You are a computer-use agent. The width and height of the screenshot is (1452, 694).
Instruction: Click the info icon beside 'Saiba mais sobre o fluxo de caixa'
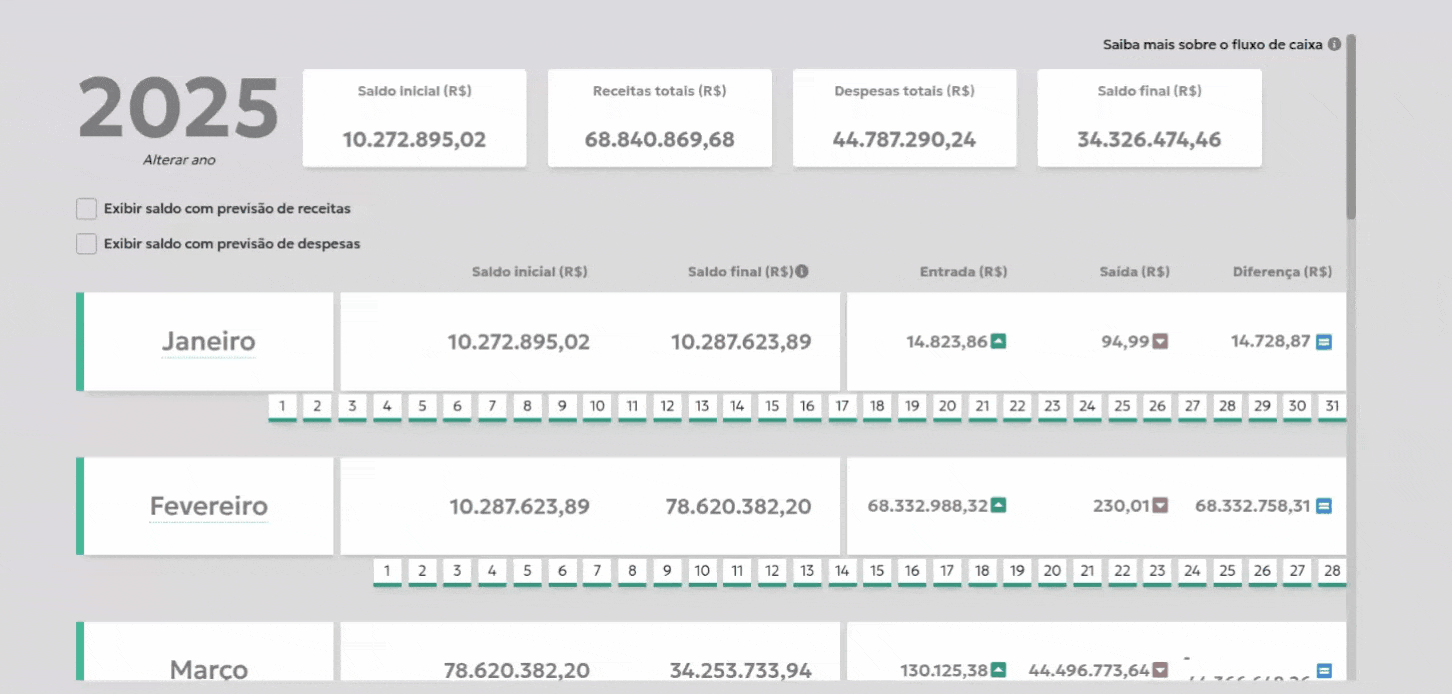pyautogui.click(x=1334, y=45)
